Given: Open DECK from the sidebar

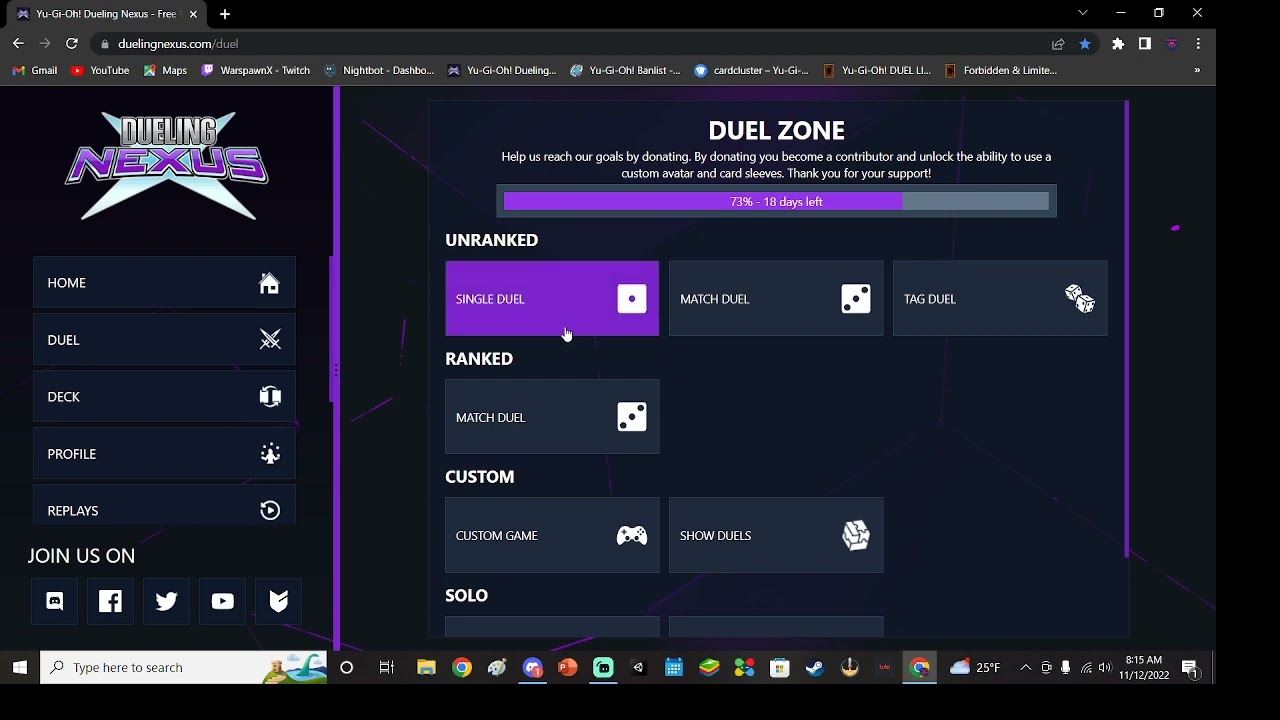Looking at the screenshot, I should 164,397.
